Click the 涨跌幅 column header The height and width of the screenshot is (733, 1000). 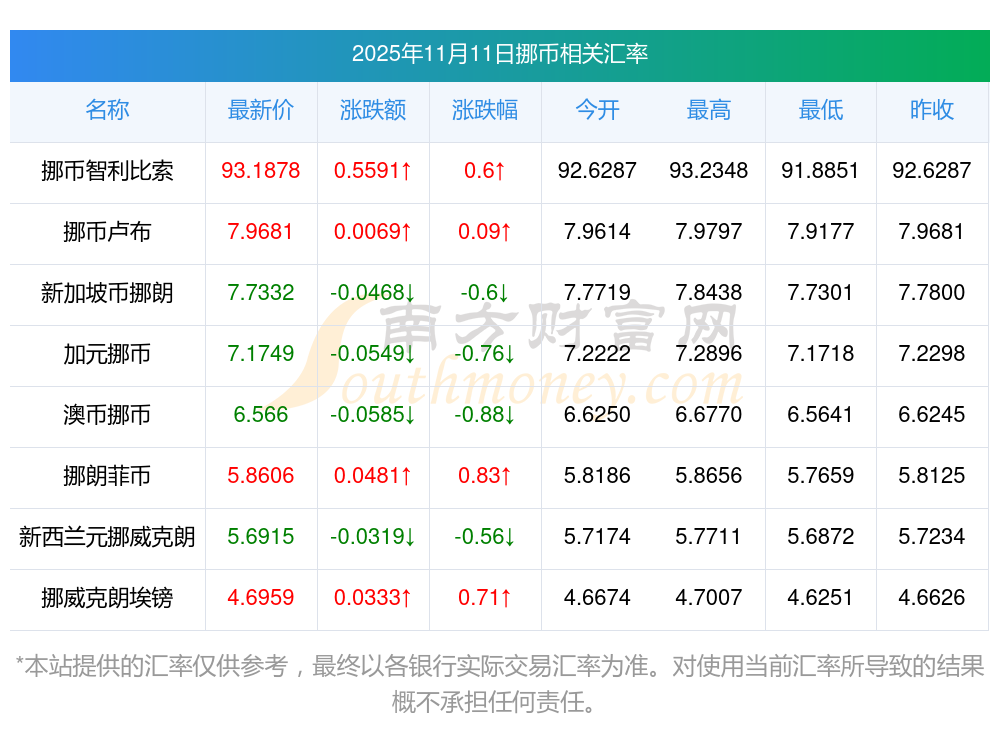pos(485,110)
